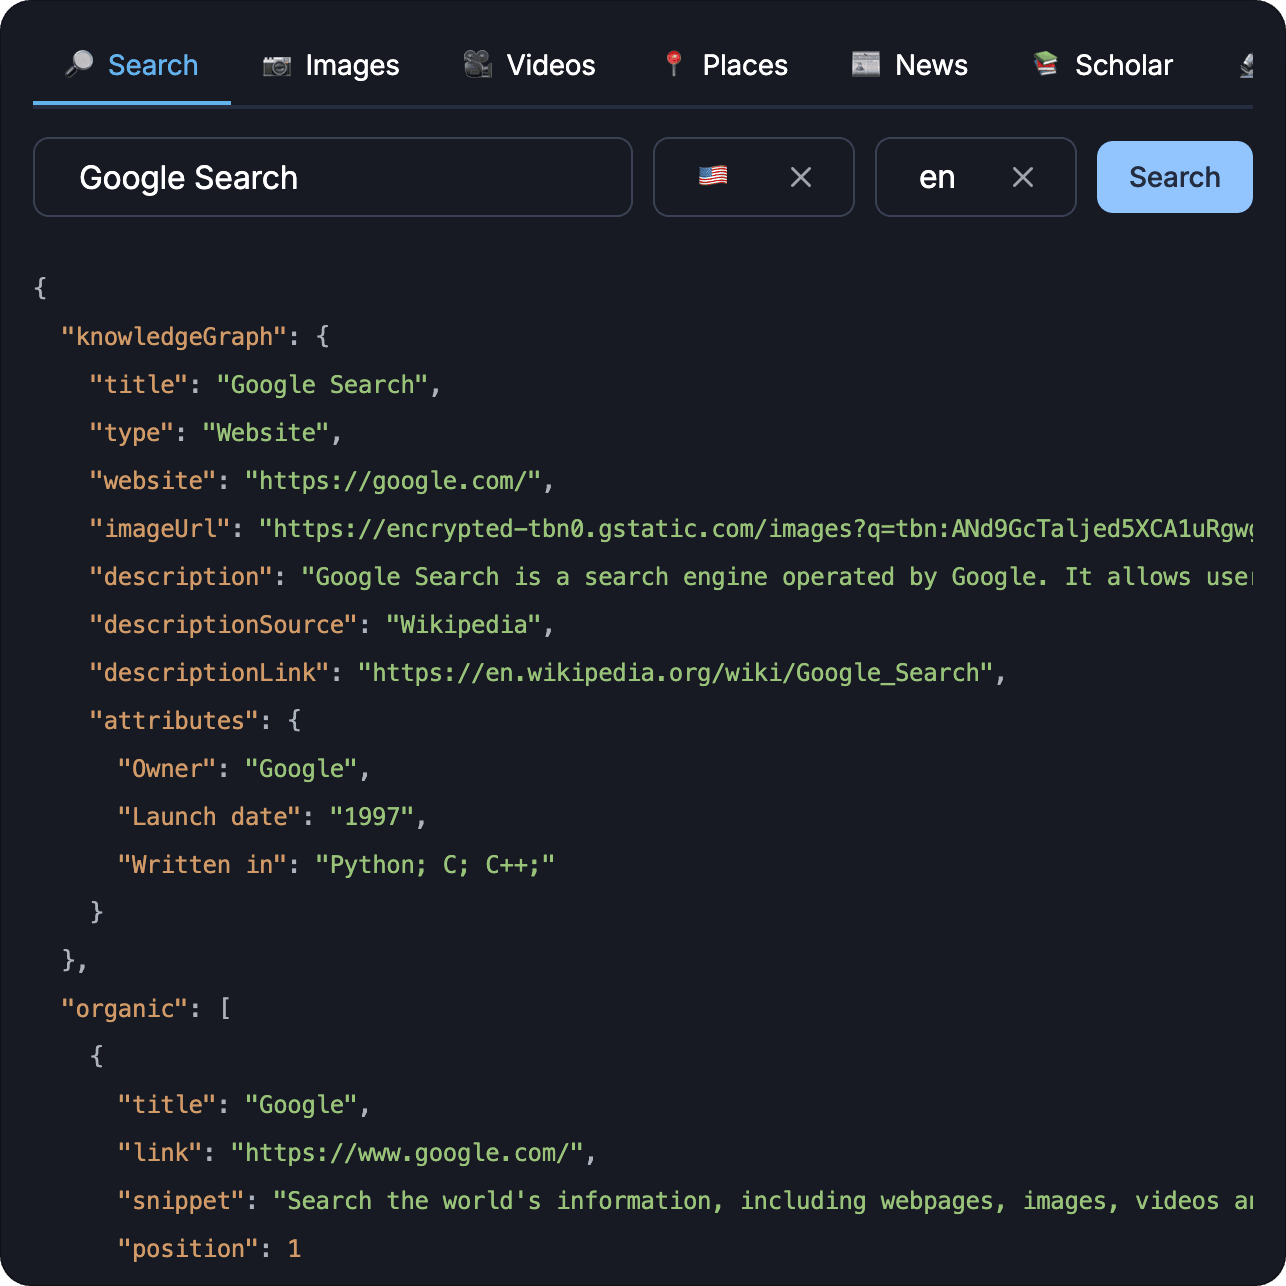This screenshot has height=1286, width=1286.
Task: Switch to the Search tab
Action: [x=132, y=65]
